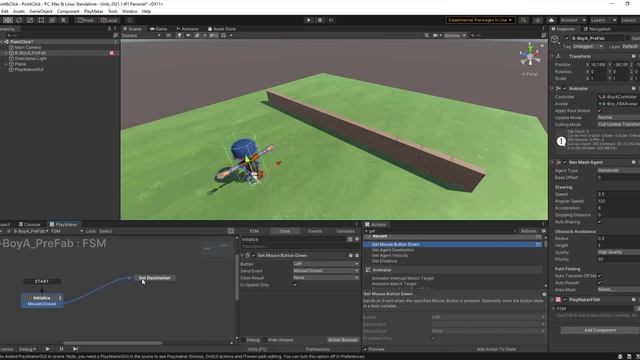Open the Account dropdown
Image resolution: width=640 pixels, height=360 pixels.
(x=573, y=20)
